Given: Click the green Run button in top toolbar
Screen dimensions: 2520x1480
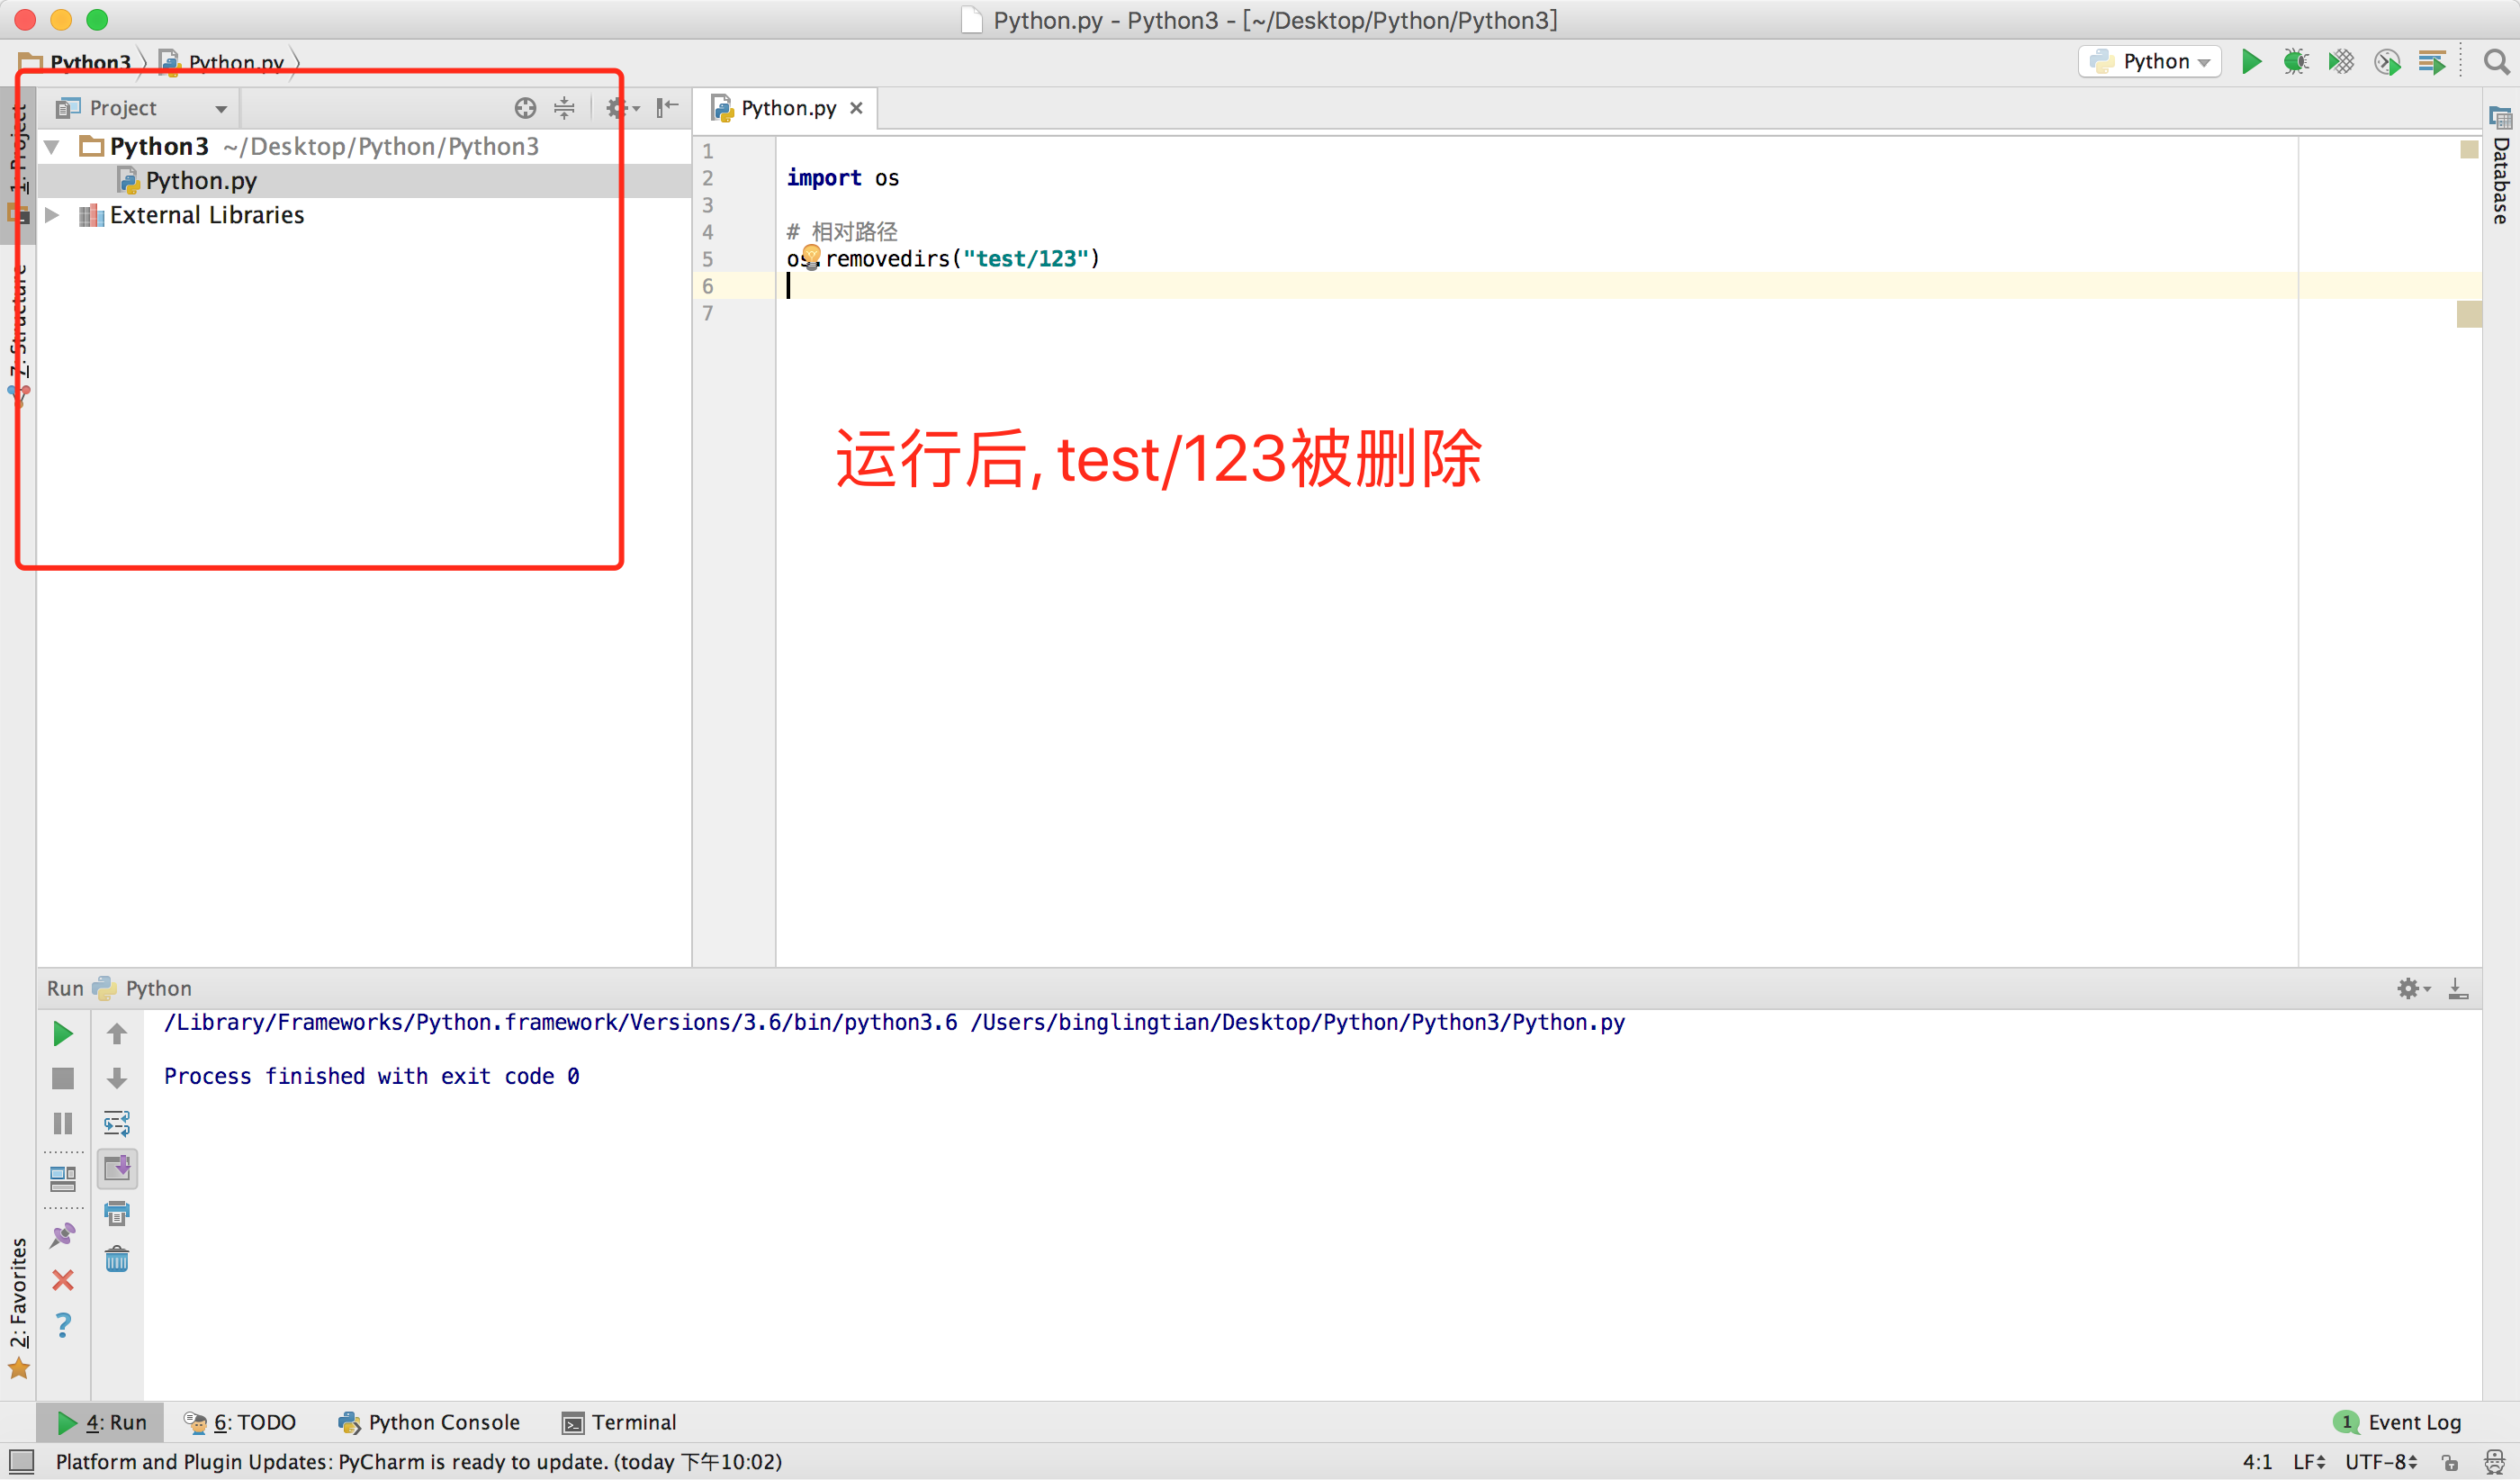Looking at the screenshot, I should coord(2251,62).
